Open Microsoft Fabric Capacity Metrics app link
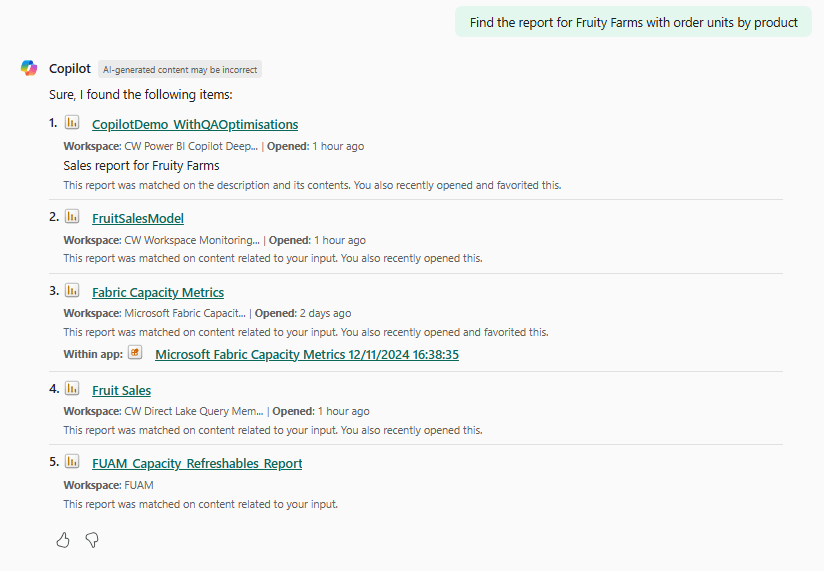824x571 pixels. point(307,355)
